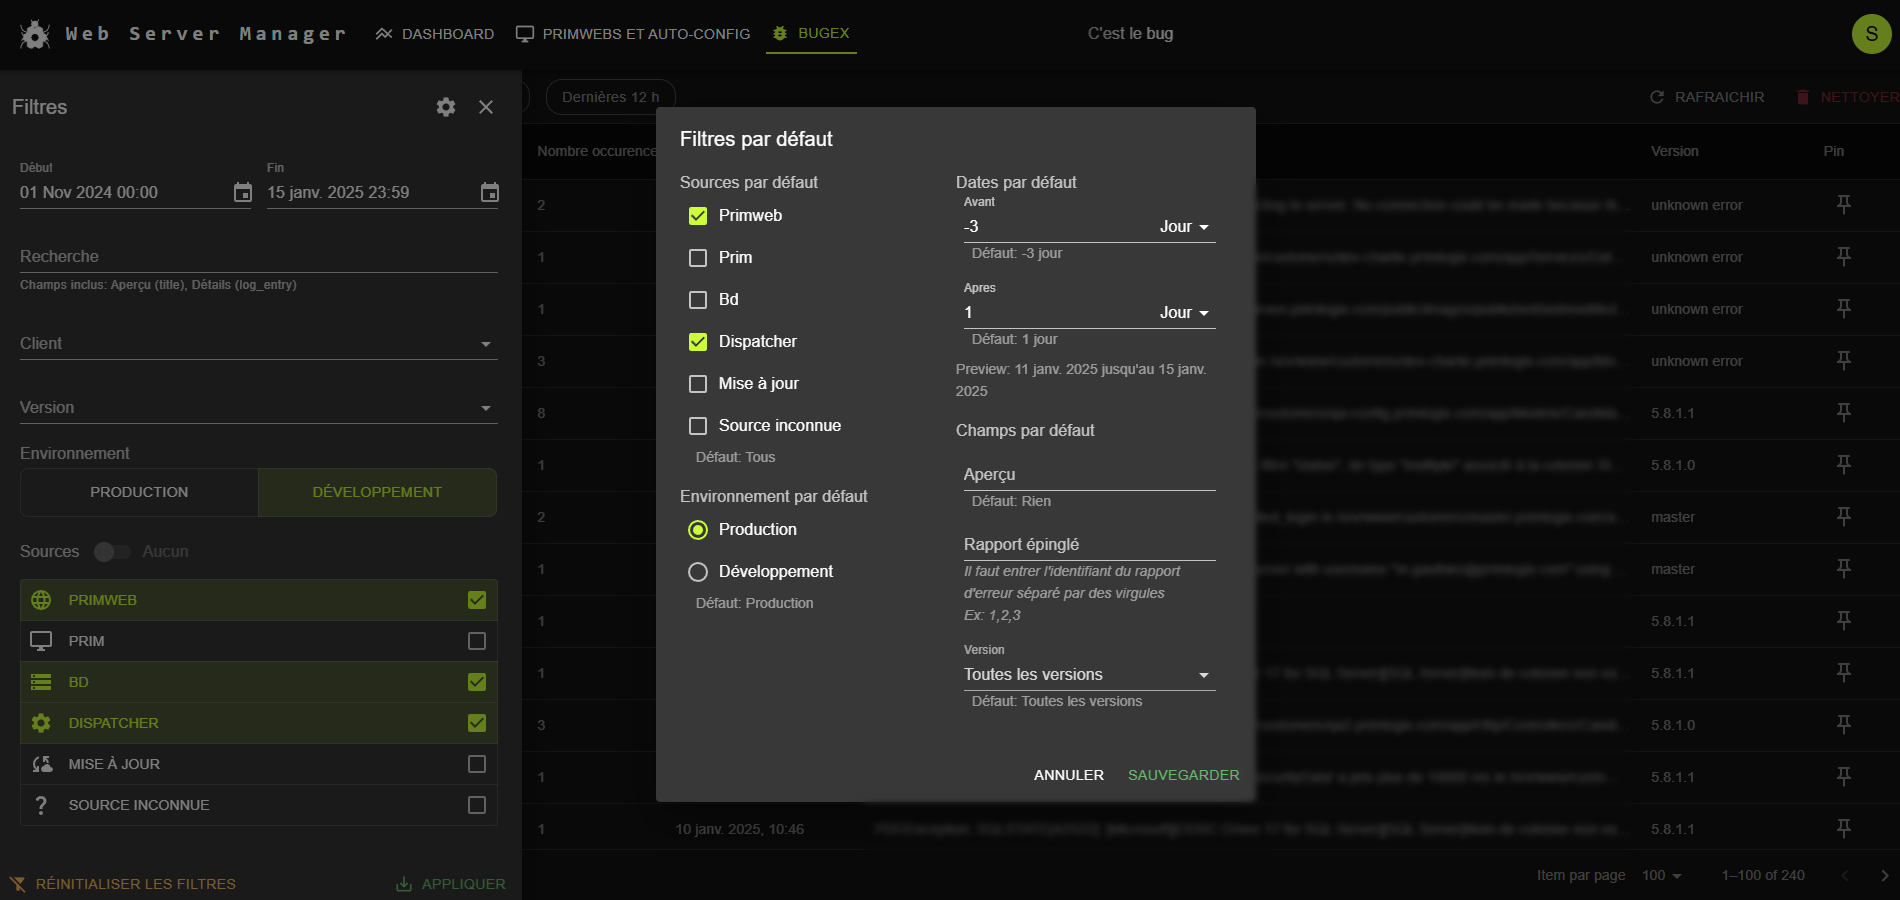Open the Avant unit Jour dropdown

[1184, 227]
